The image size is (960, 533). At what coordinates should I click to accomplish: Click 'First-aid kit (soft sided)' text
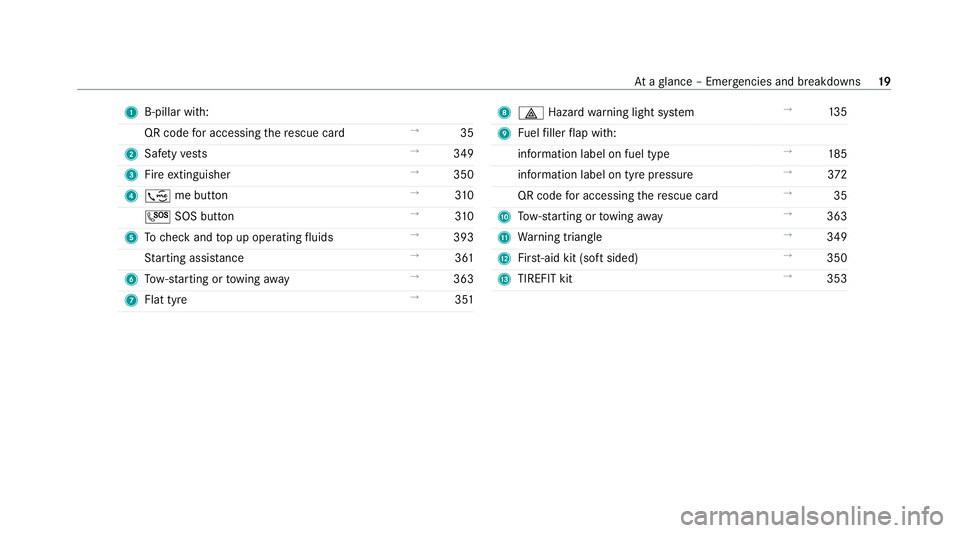click(x=578, y=258)
